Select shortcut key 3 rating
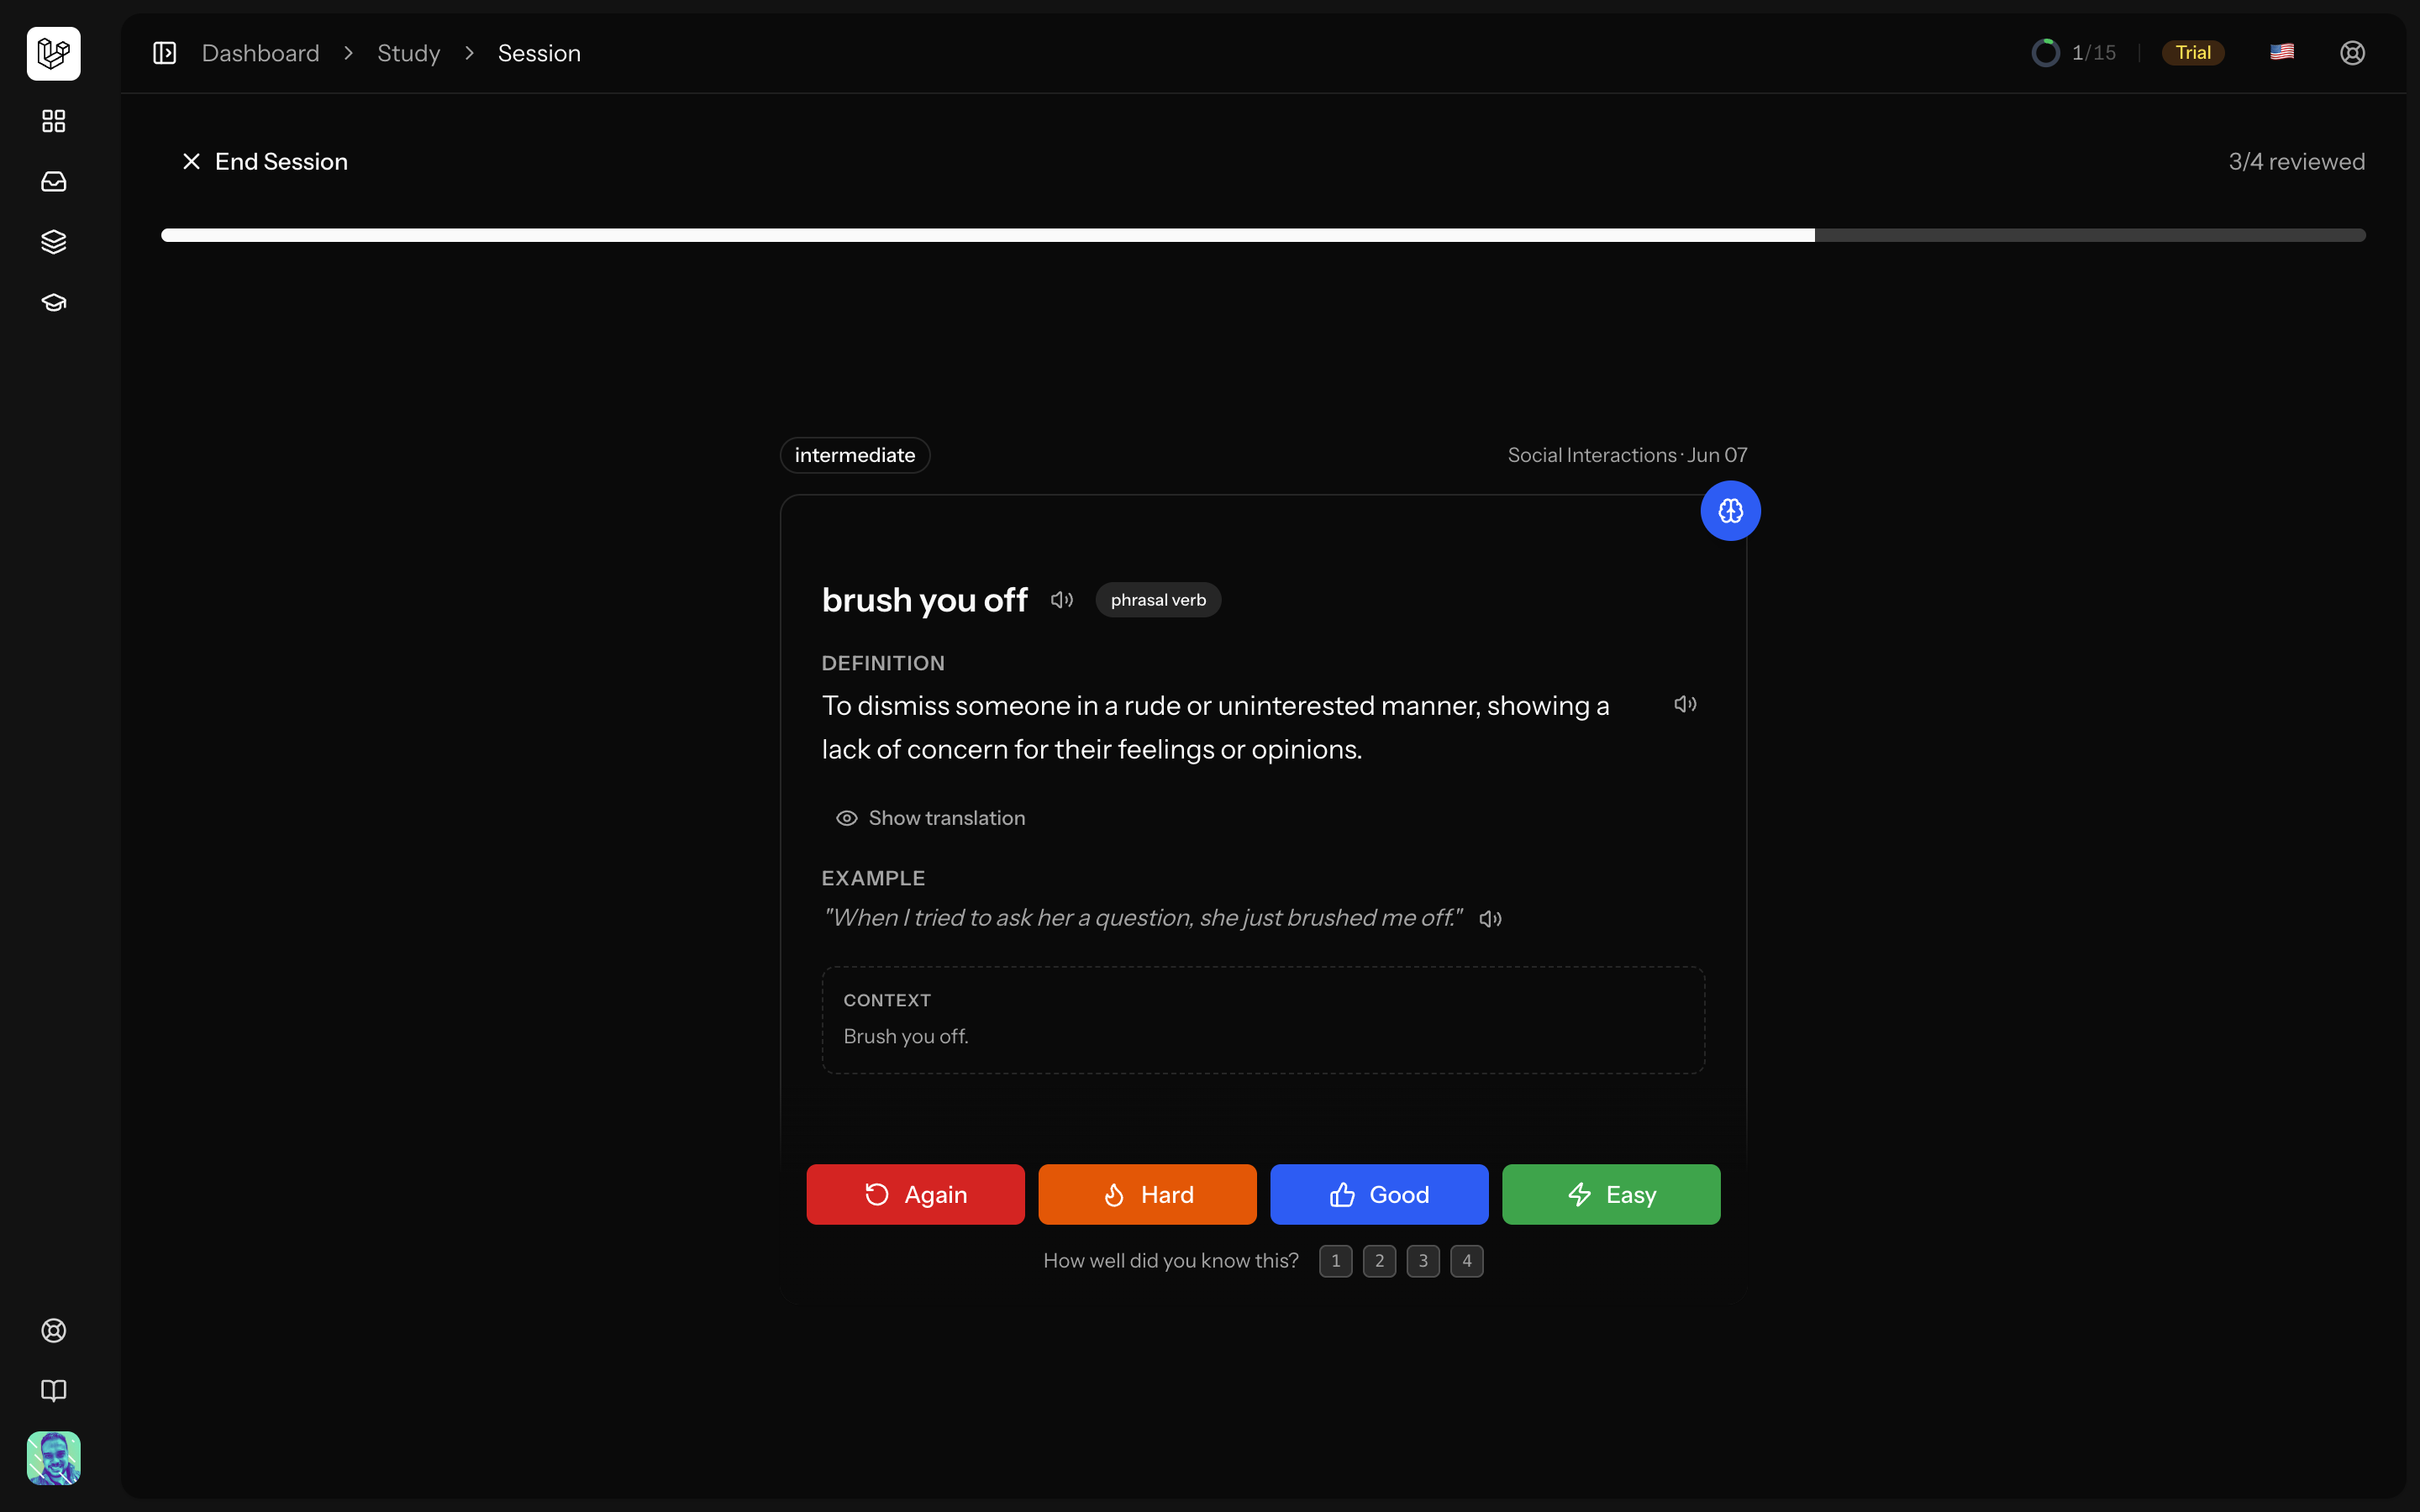The height and width of the screenshot is (1512, 2420). (x=1423, y=1261)
